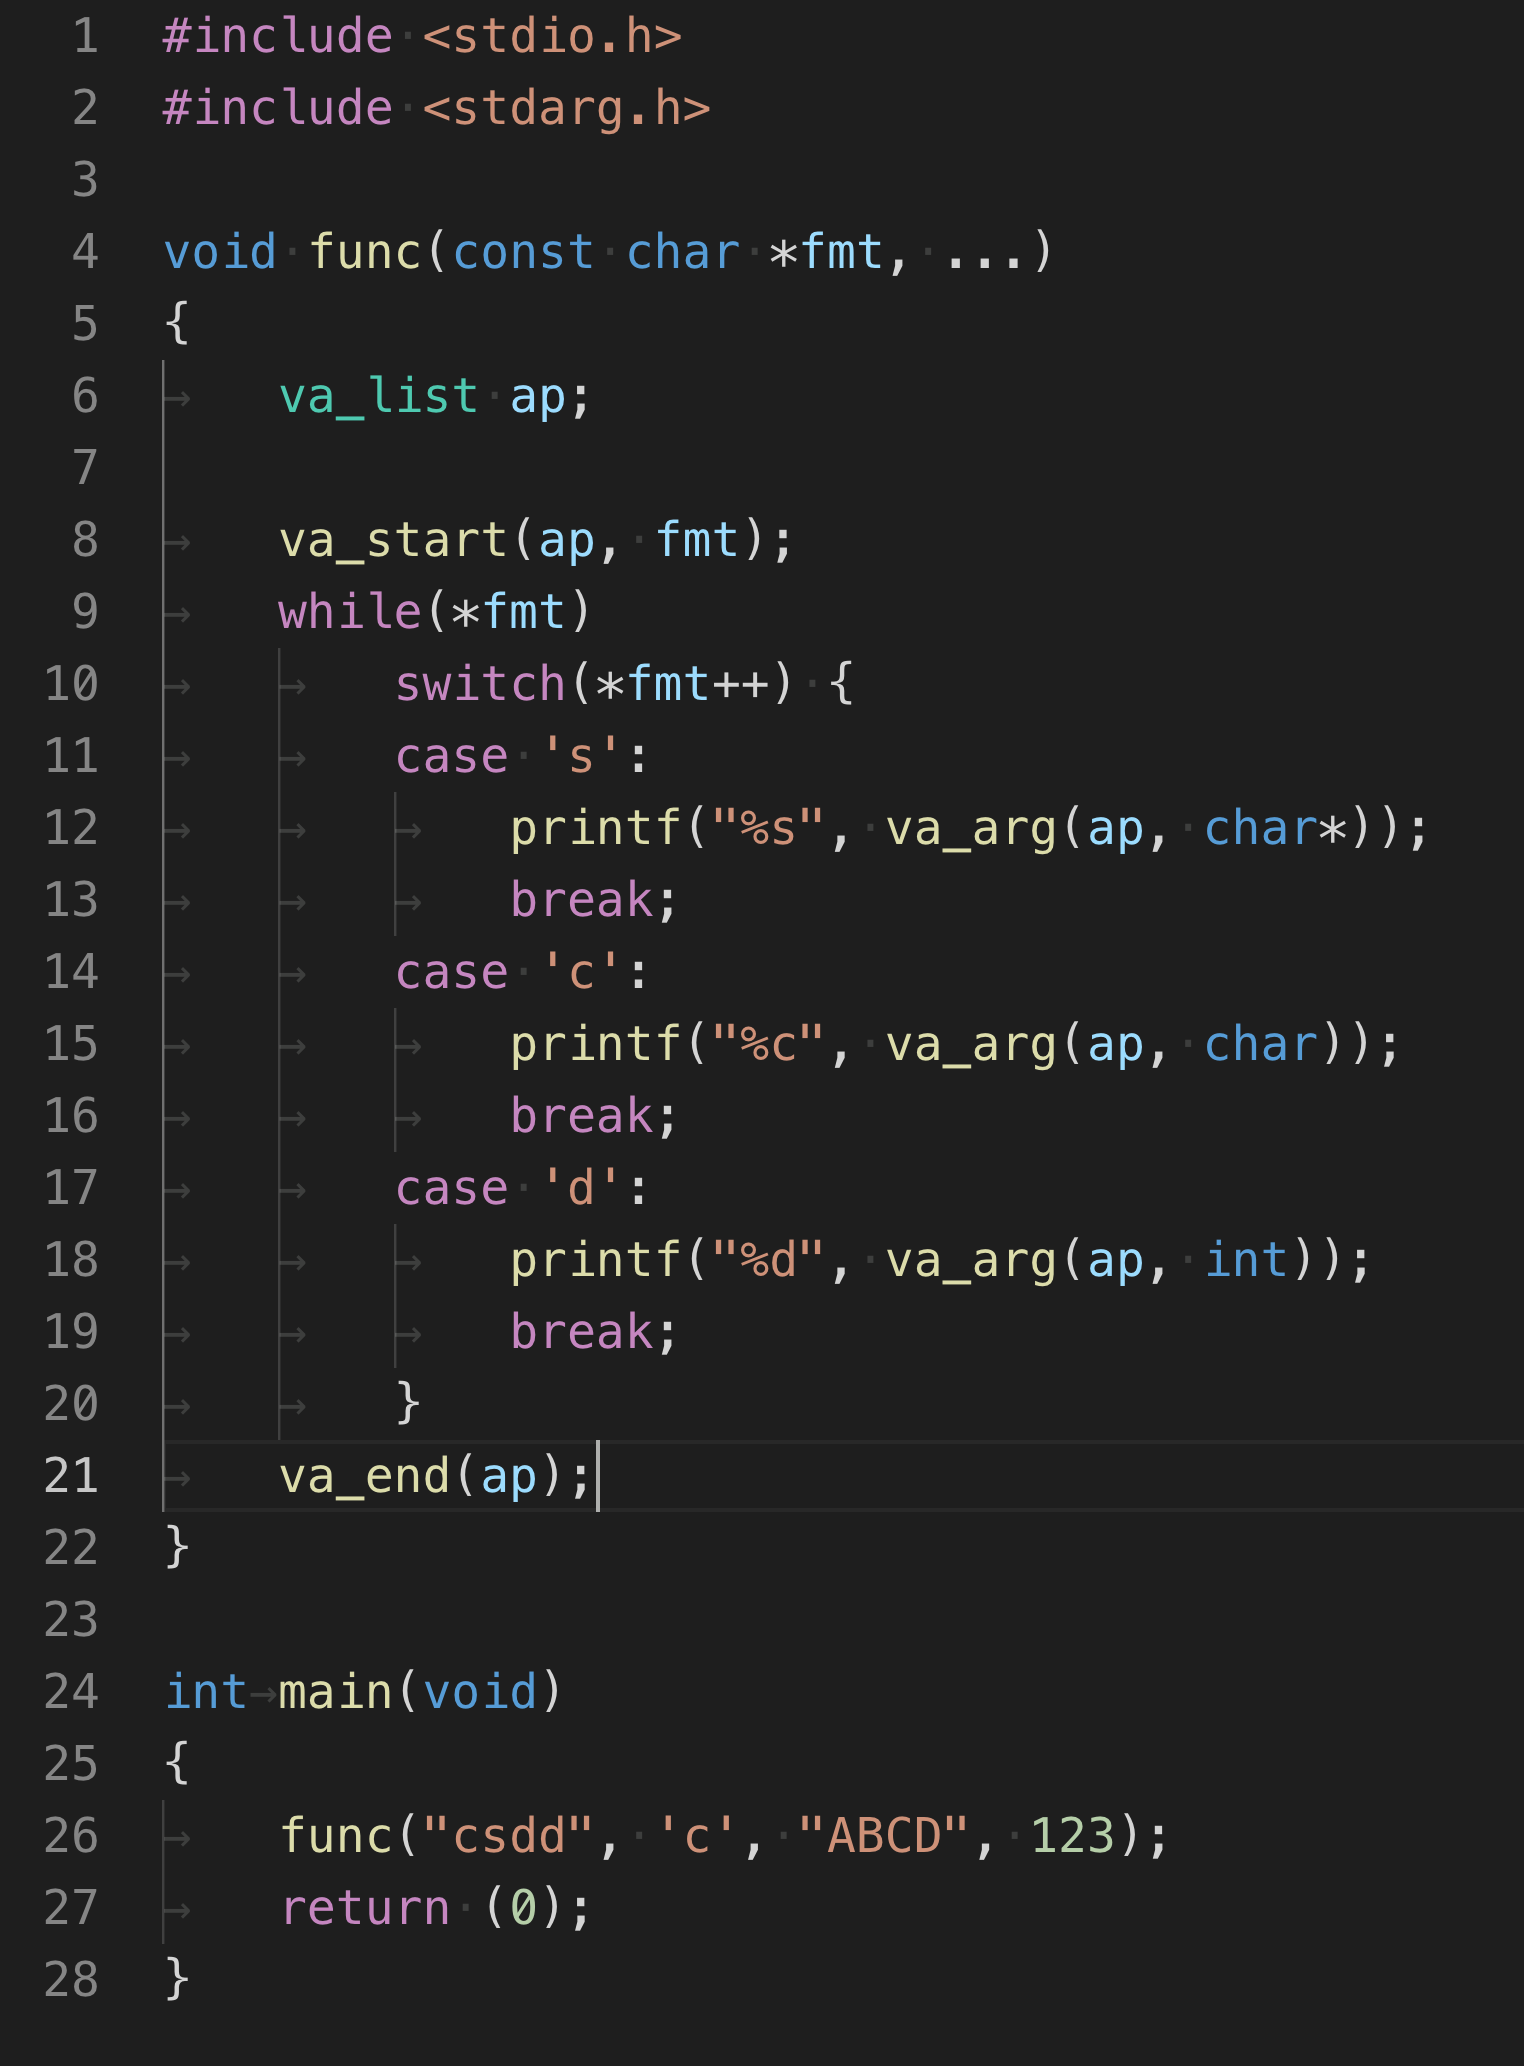Select the func name in the line 4 definition
Screen dimensions: 1524x2066
365,252
